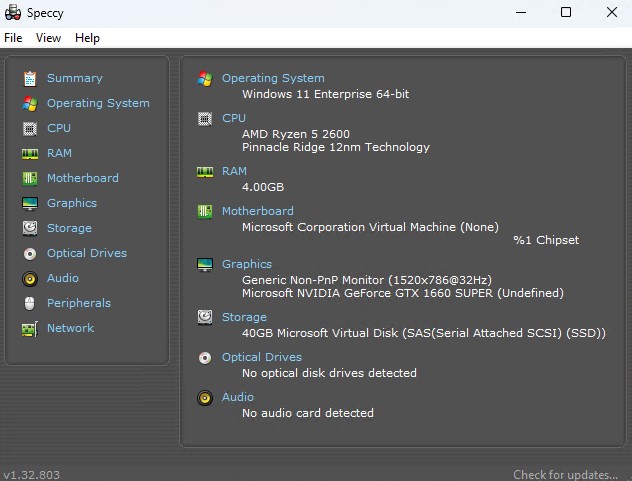
Task: Open Optical Drives from the sidebar
Action: click(x=87, y=253)
